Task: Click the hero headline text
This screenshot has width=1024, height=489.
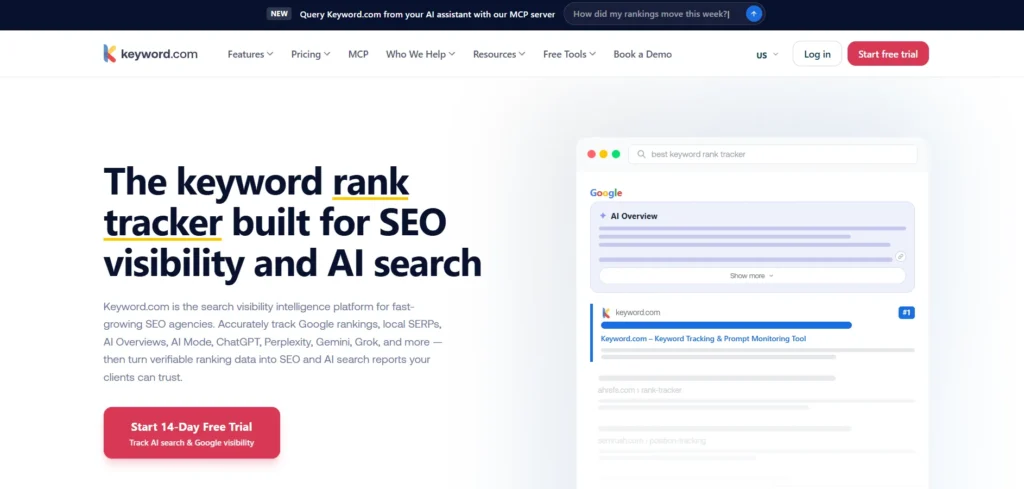Action: (293, 222)
